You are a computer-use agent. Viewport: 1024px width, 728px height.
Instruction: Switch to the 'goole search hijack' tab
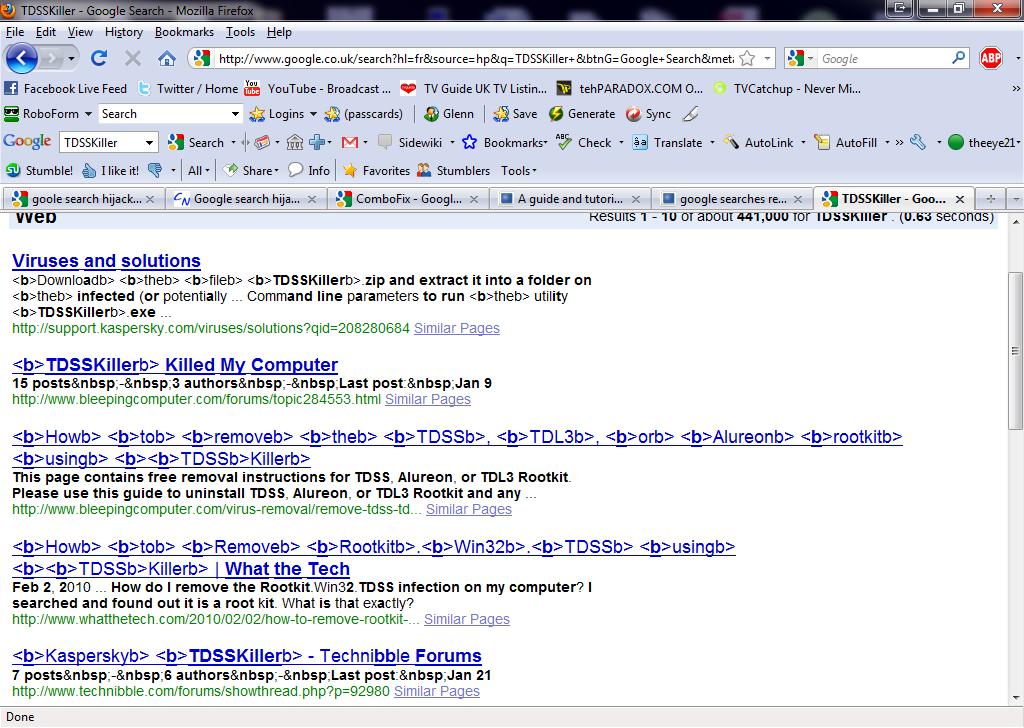(x=83, y=198)
